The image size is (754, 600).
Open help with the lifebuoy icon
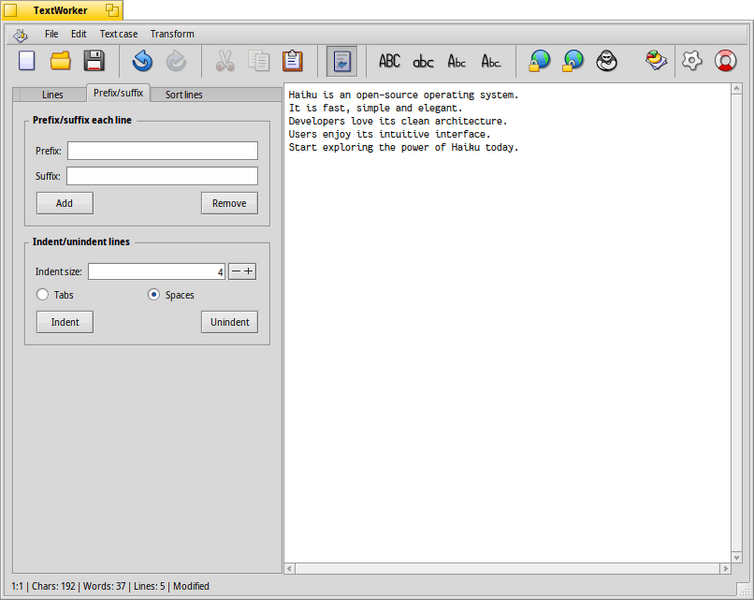coord(726,61)
